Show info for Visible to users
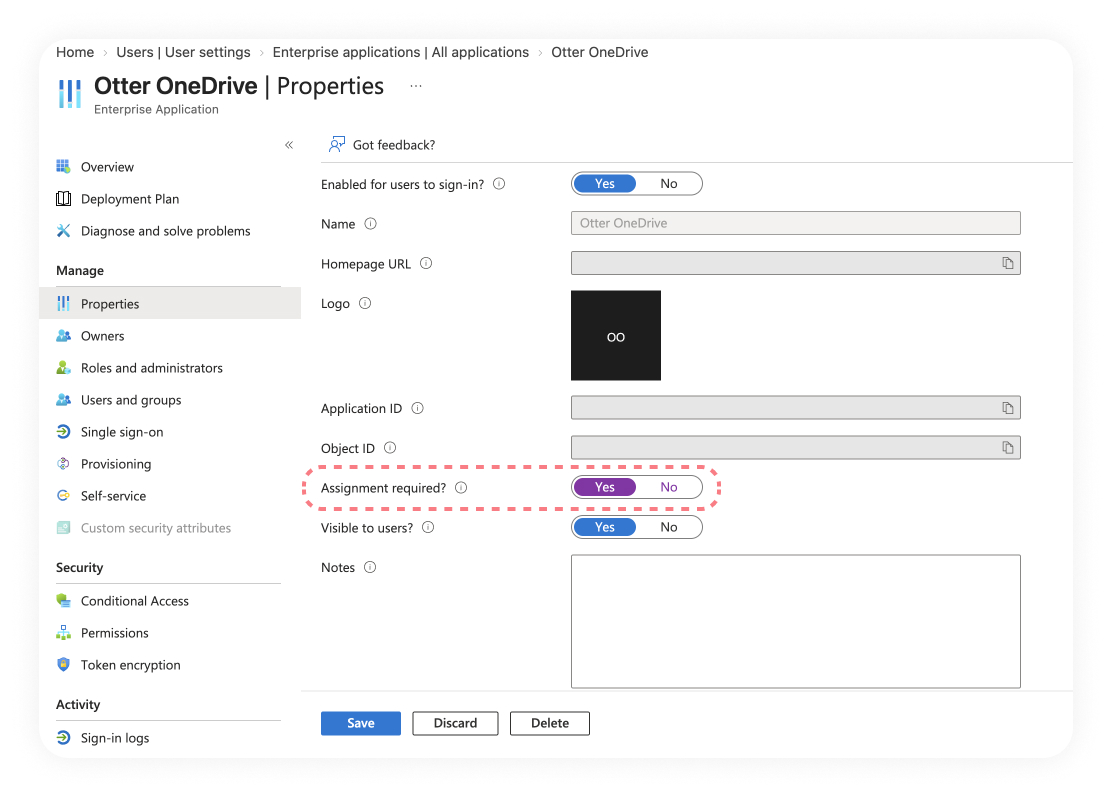The height and width of the screenshot is (797, 1112). click(x=428, y=528)
